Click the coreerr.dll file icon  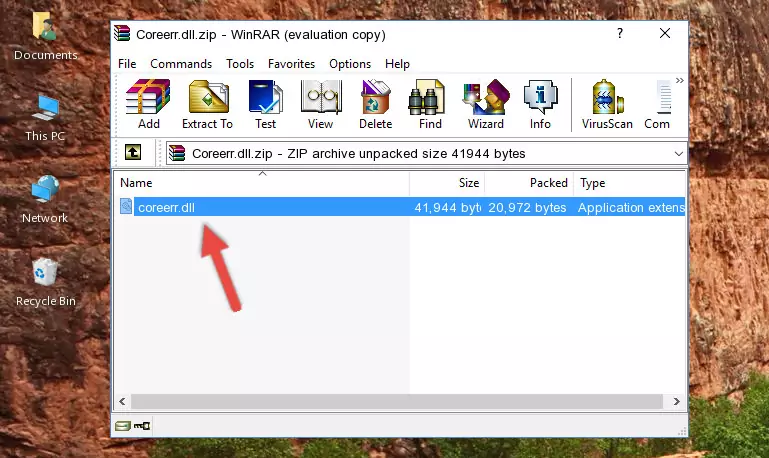pyautogui.click(x=126, y=206)
